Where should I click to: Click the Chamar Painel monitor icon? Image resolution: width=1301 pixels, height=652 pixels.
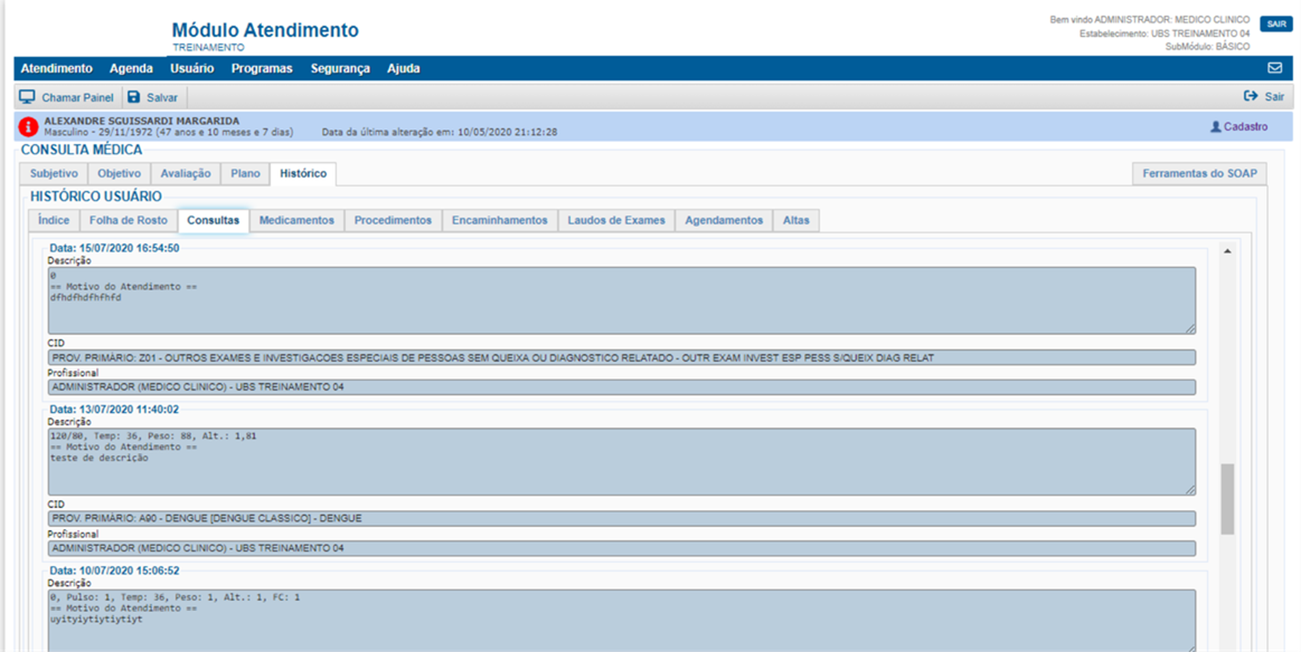pyautogui.click(x=28, y=97)
